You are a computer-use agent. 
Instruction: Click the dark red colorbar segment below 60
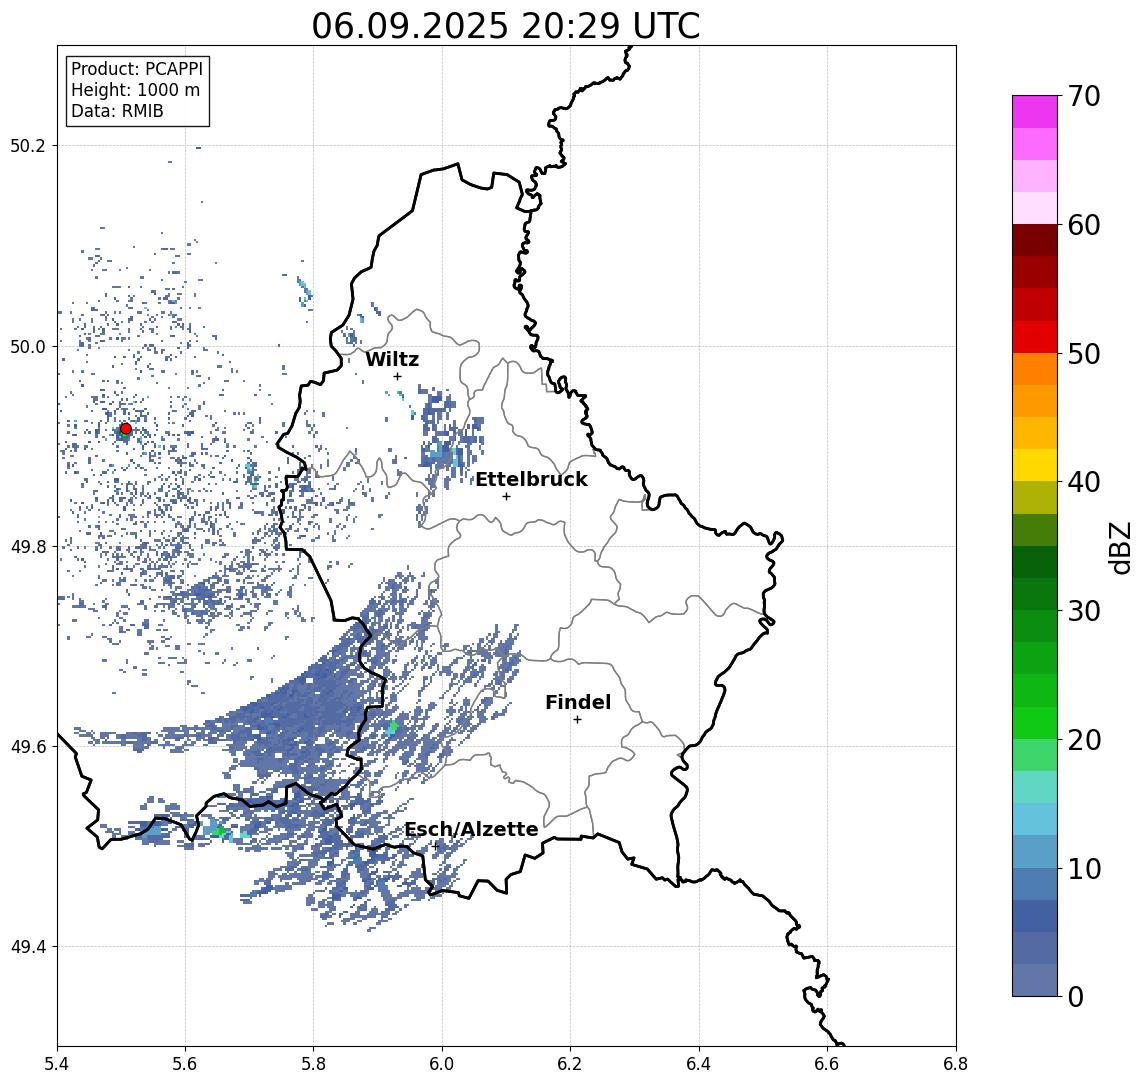click(x=1035, y=240)
